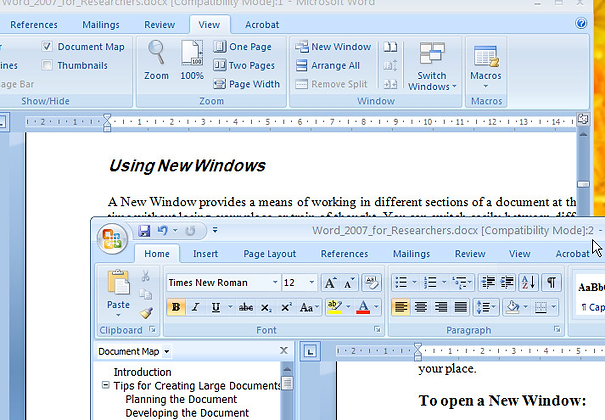Toggle Italic formatting
This screenshot has width=605, height=420.
(196, 307)
